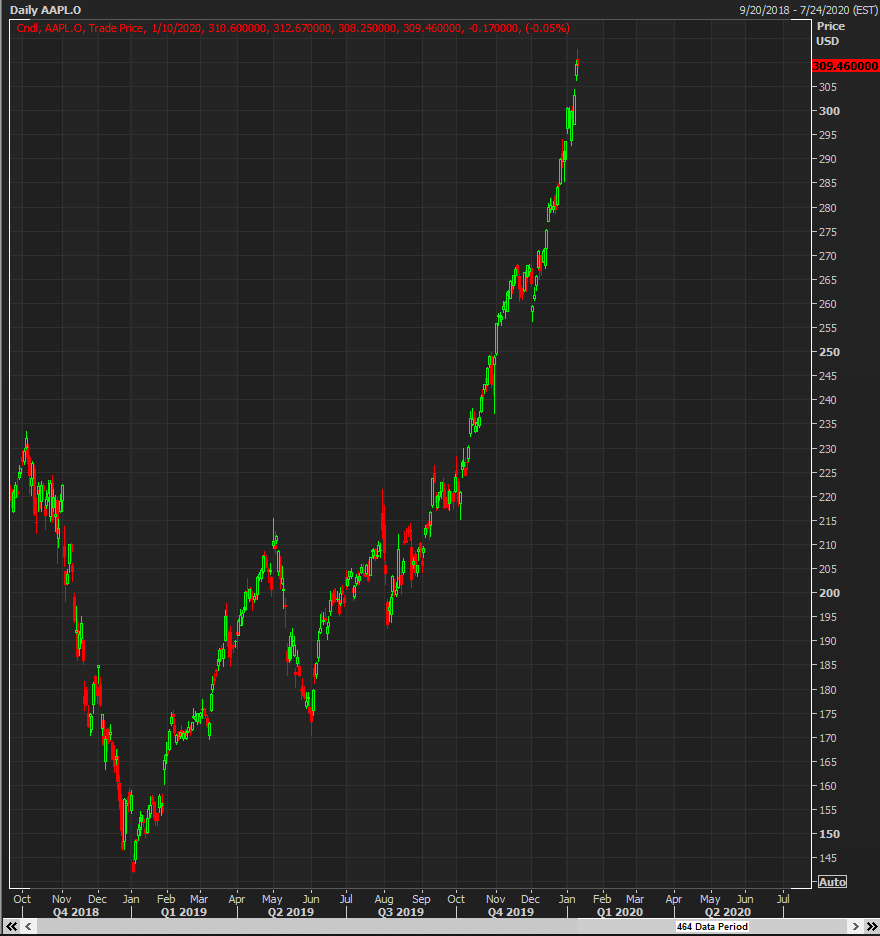Click the 250 price axis label

[829, 352]
